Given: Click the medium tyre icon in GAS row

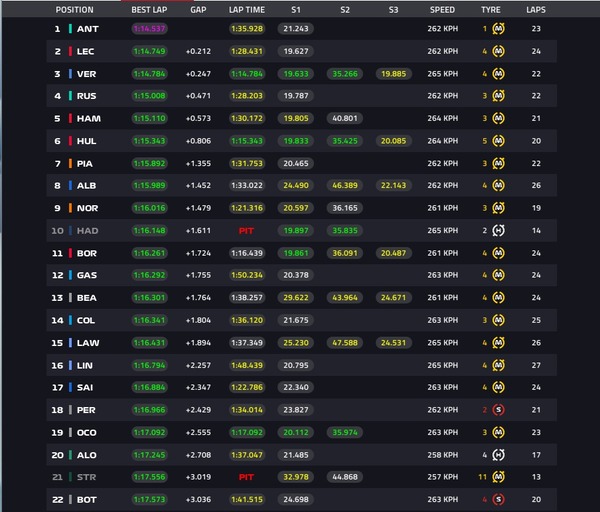Looking at the screenshot, I should tap(498, 275).
